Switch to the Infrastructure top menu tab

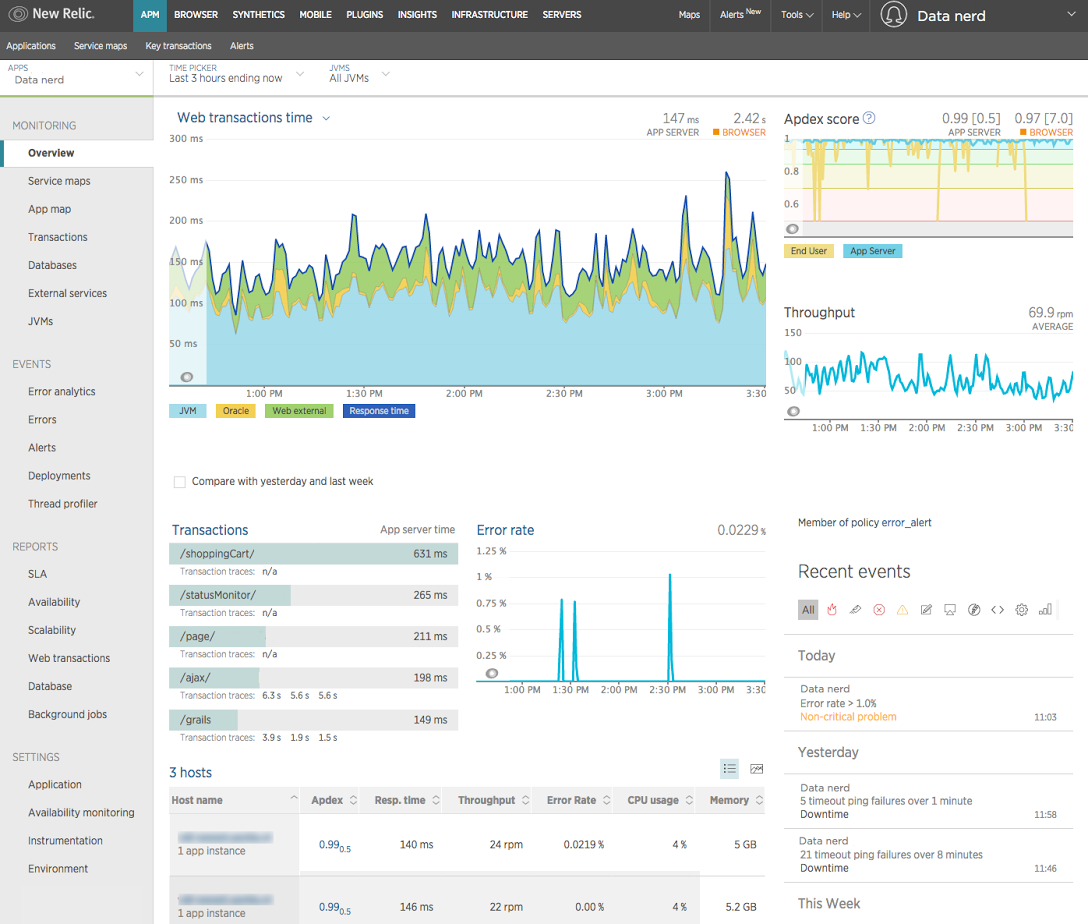click(489, 15)
